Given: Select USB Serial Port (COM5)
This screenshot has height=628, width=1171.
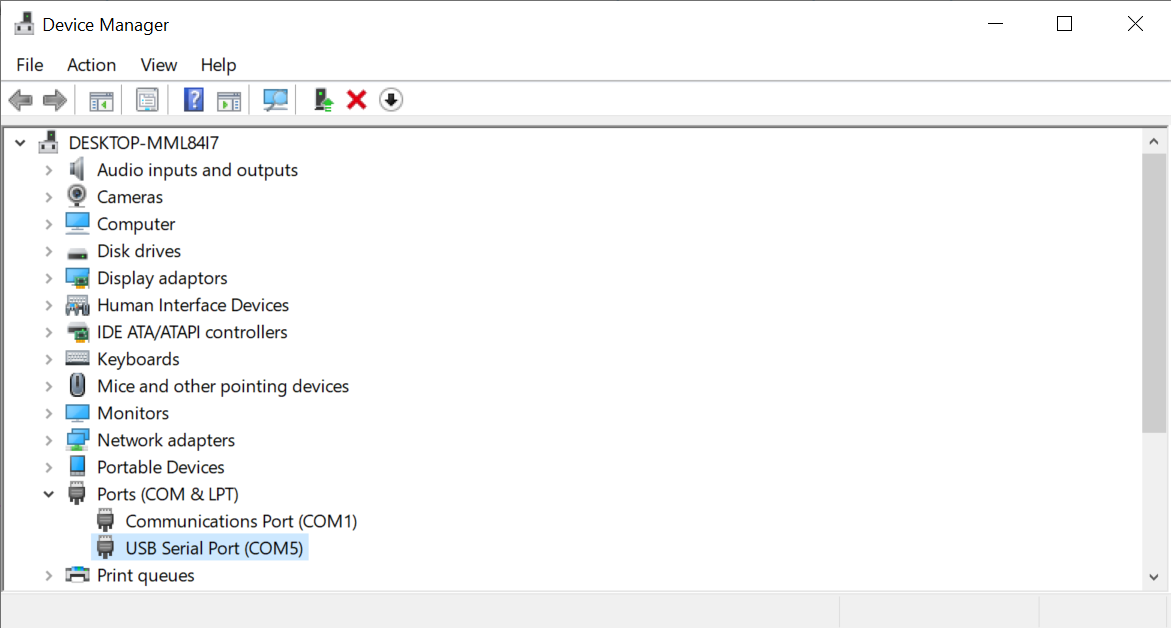Looking at the screenshot, I should click(x=214, y=548).
